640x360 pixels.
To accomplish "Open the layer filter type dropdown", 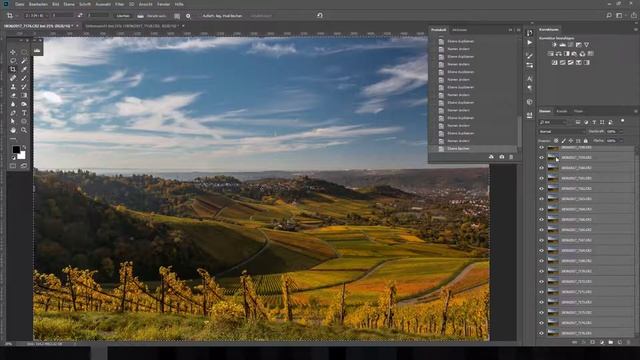I will [x=553, y=122].
